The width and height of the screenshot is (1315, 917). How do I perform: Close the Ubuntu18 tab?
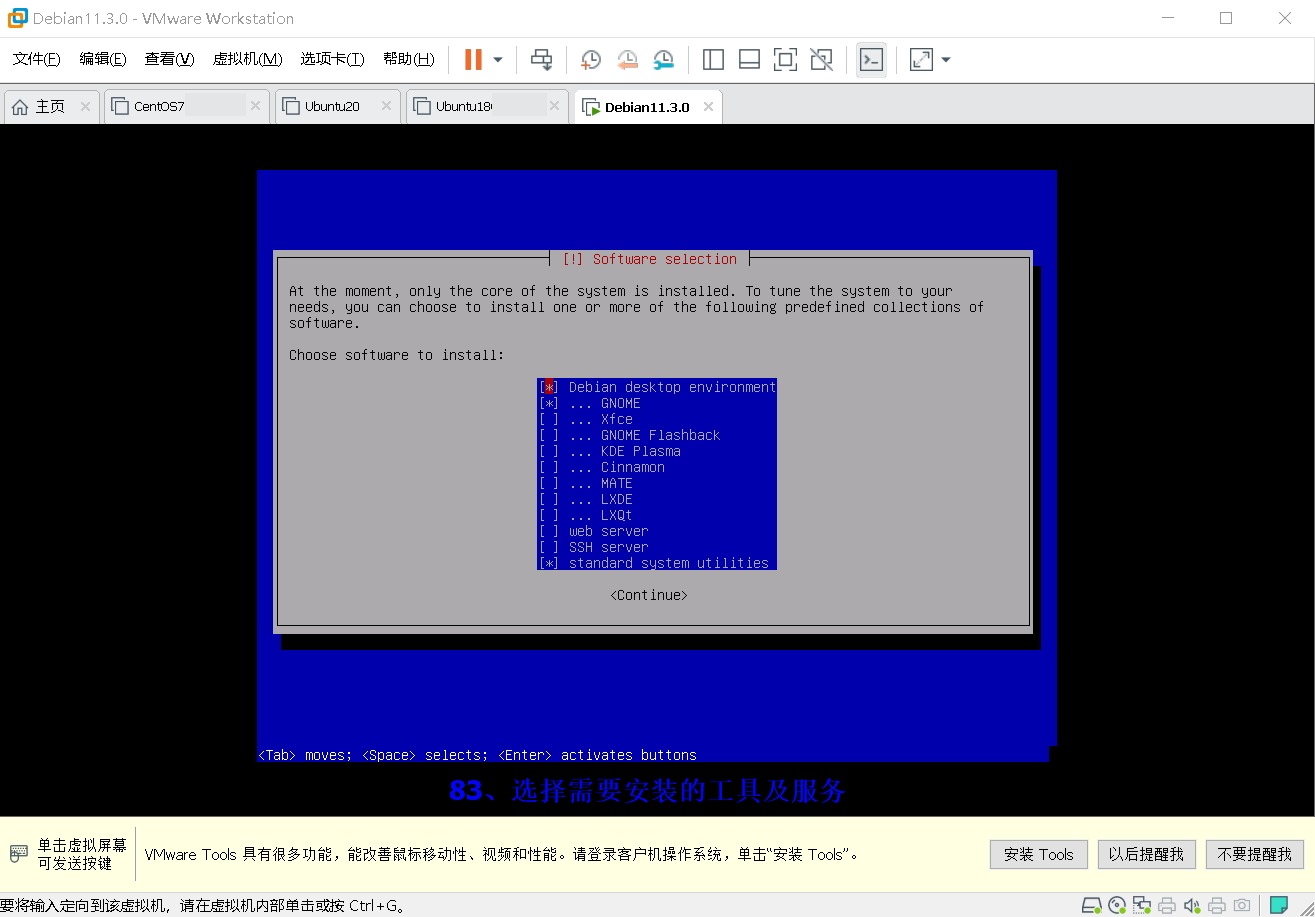pos(555,106)
